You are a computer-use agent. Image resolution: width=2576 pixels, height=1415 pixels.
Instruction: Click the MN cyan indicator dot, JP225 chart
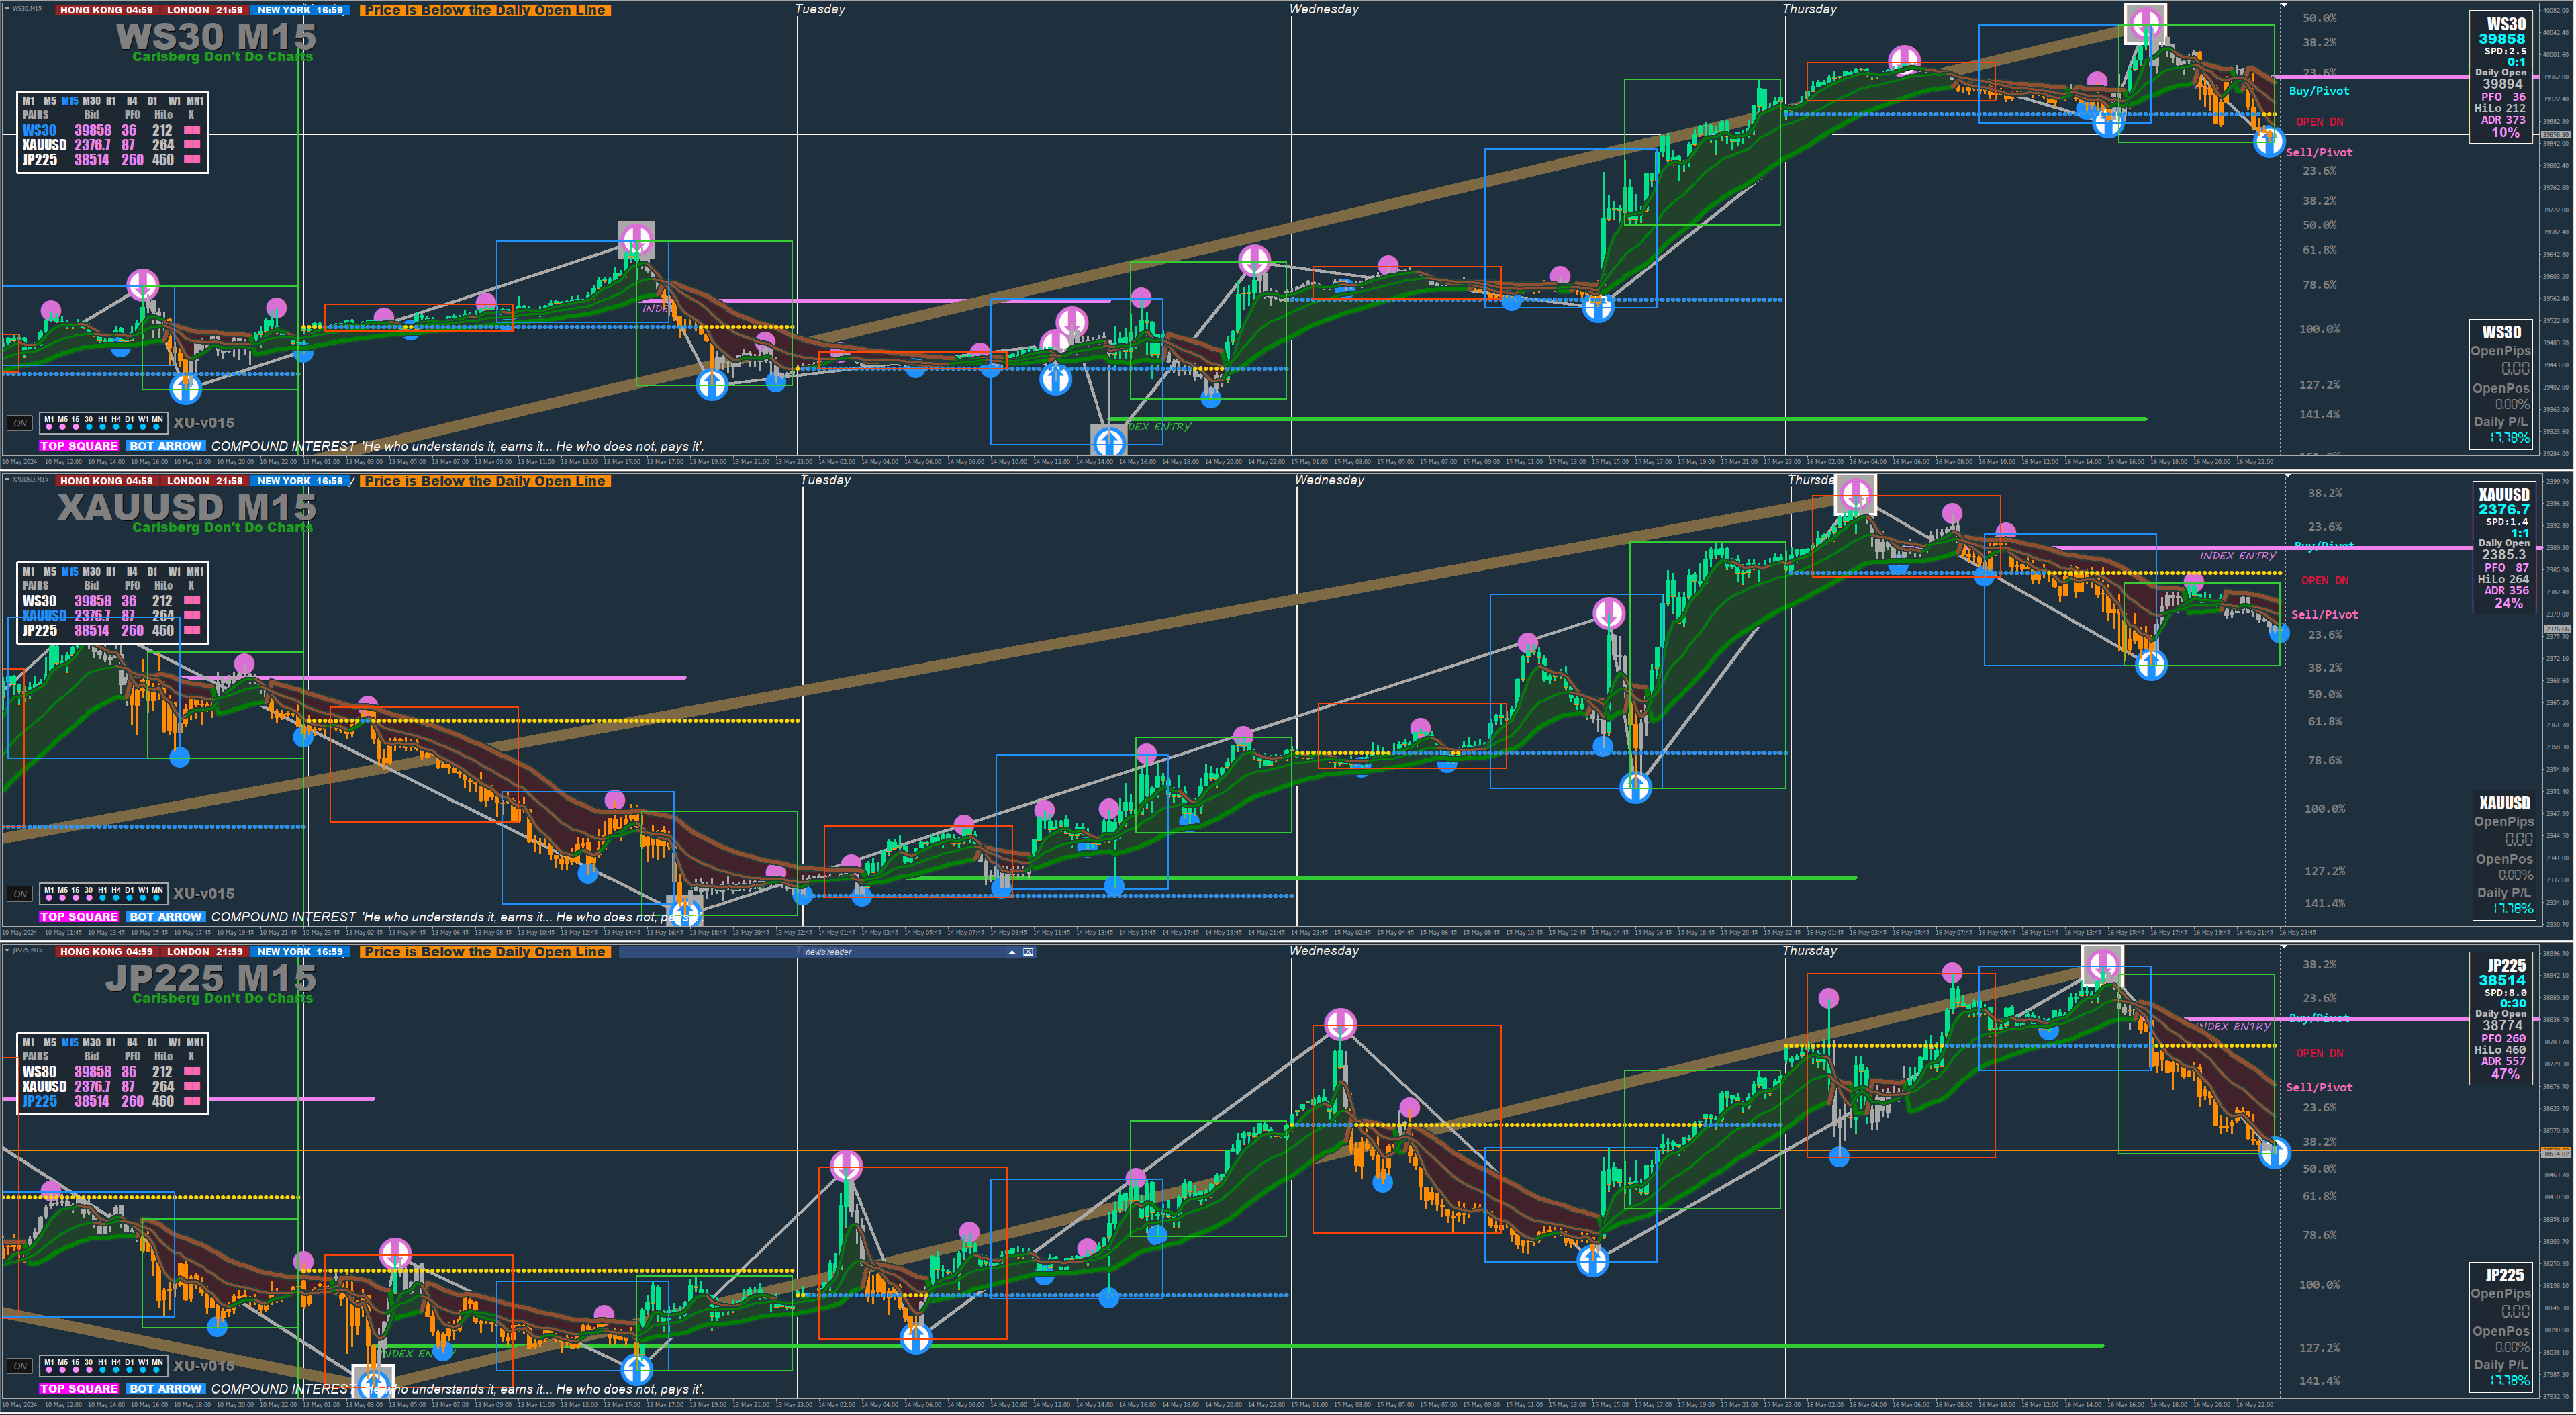(x=157, y=1370)
